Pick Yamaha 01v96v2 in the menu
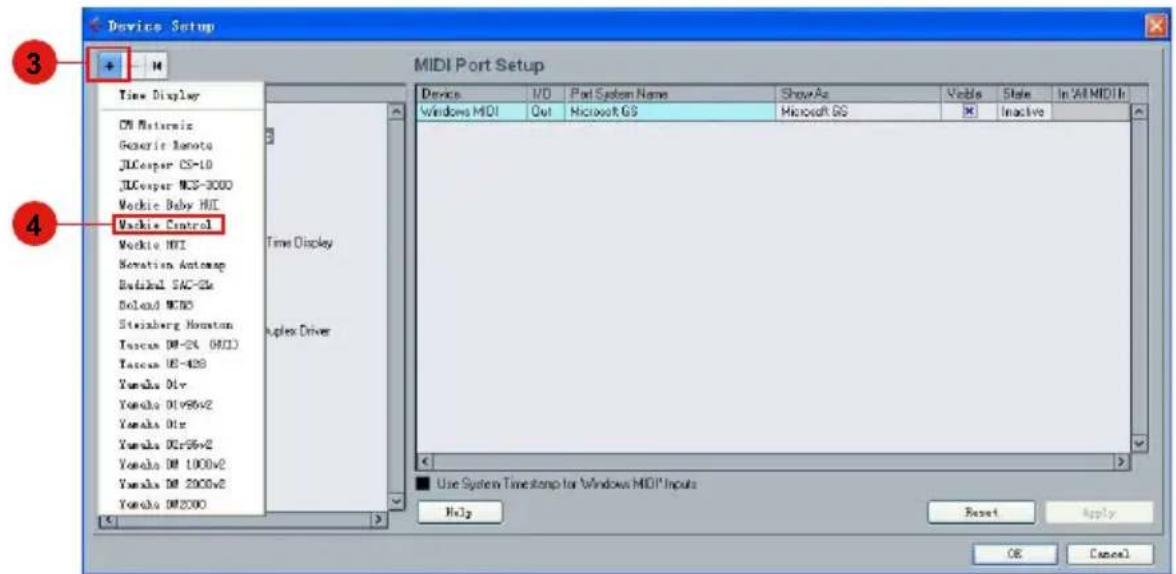 (166, 404)
